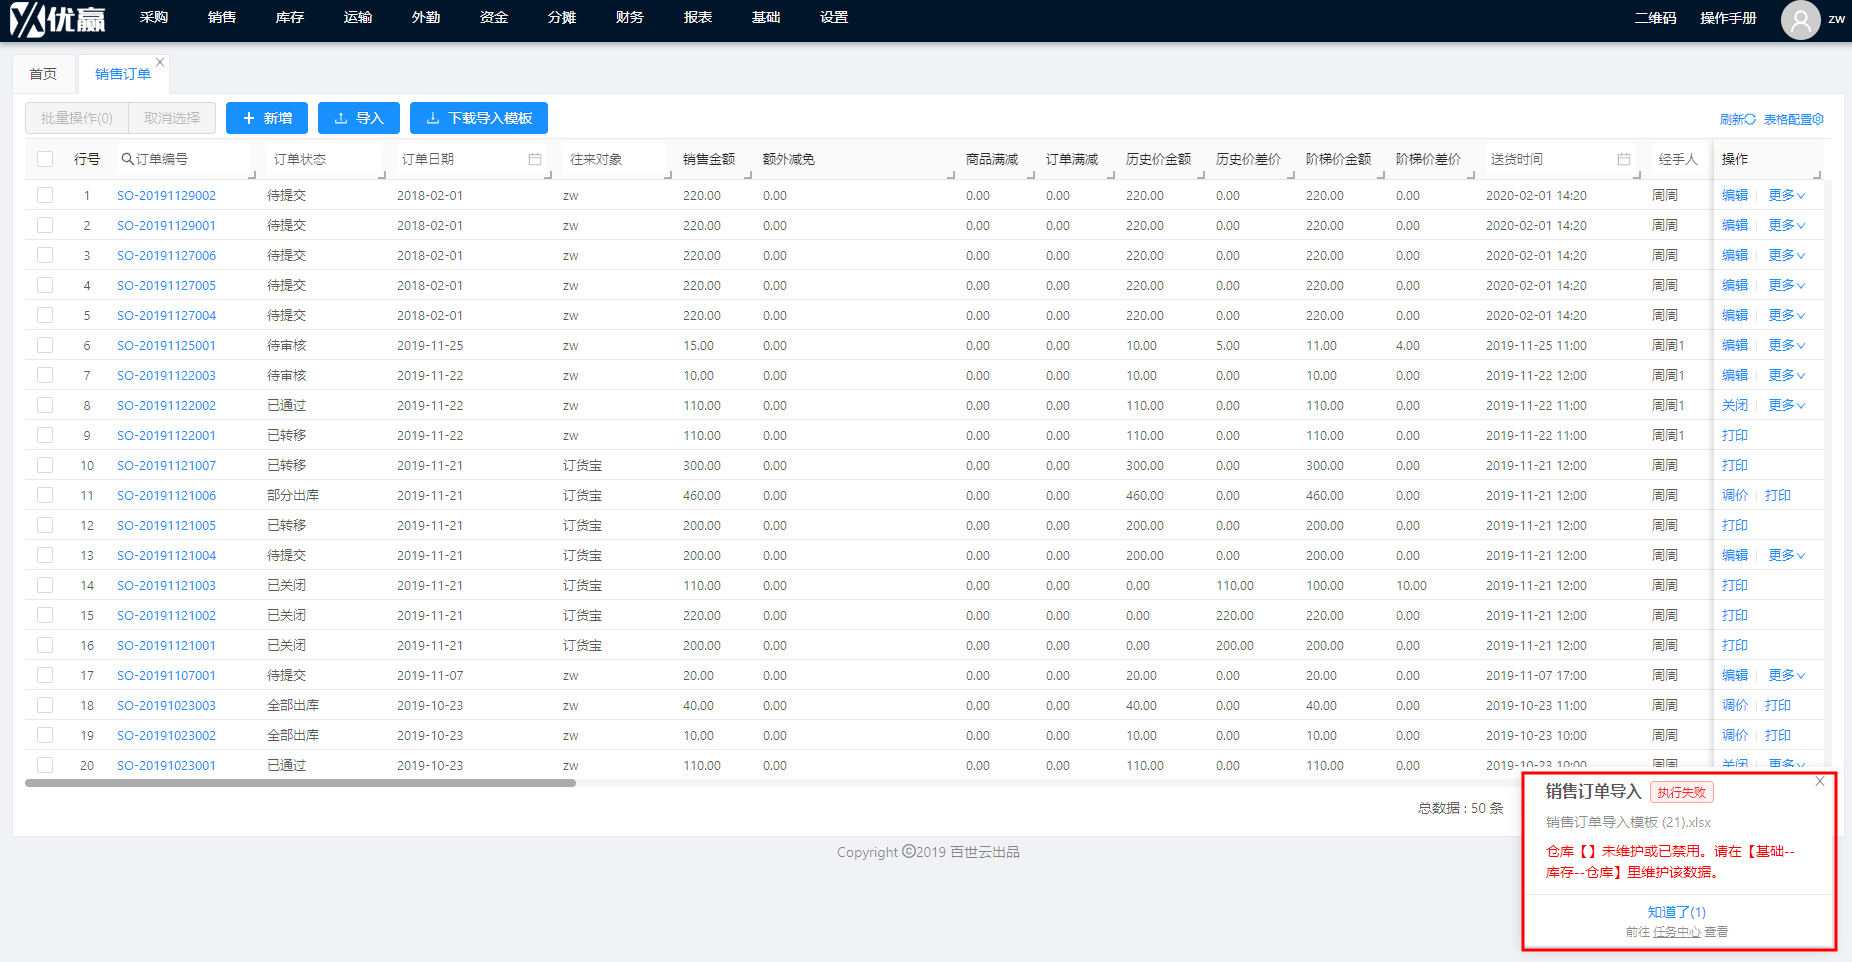Check the row for SO-20191129002
The width and height of the screenshot is (1852, 962).
click(45, 195)
